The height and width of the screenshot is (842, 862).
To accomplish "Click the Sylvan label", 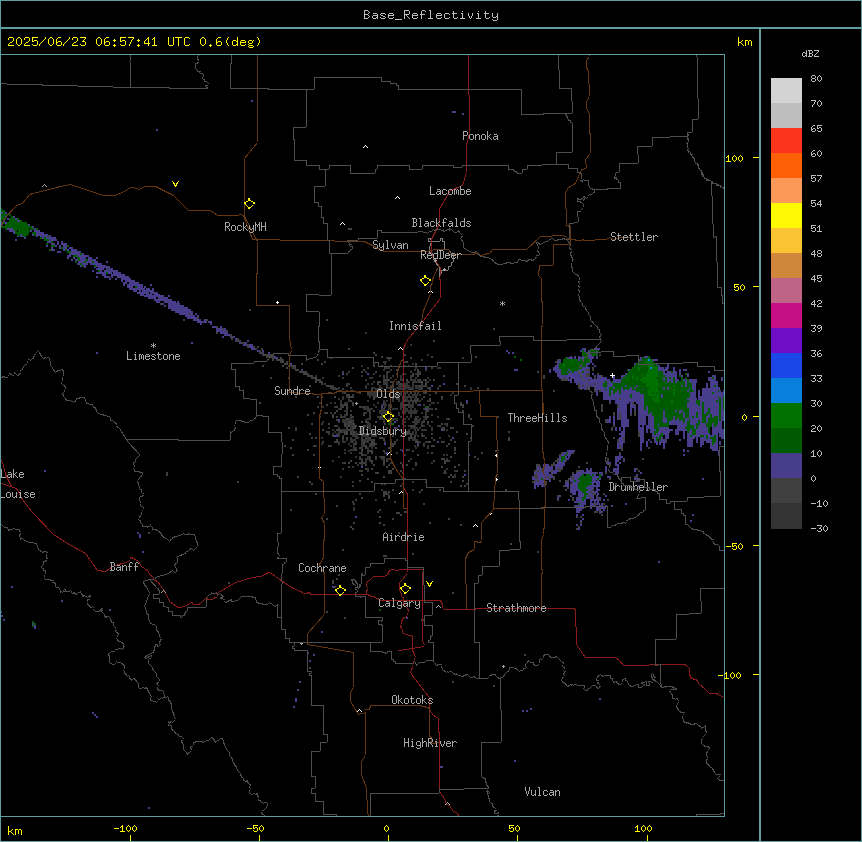I will (x=390, y=245).
